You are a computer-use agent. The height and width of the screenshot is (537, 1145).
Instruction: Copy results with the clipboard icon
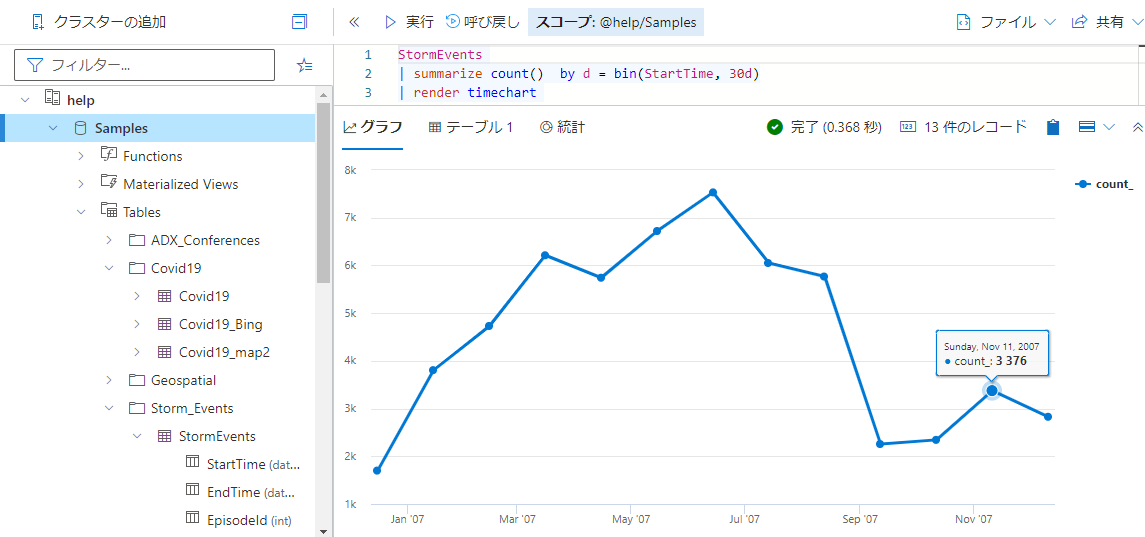(x=1052, y=127)
